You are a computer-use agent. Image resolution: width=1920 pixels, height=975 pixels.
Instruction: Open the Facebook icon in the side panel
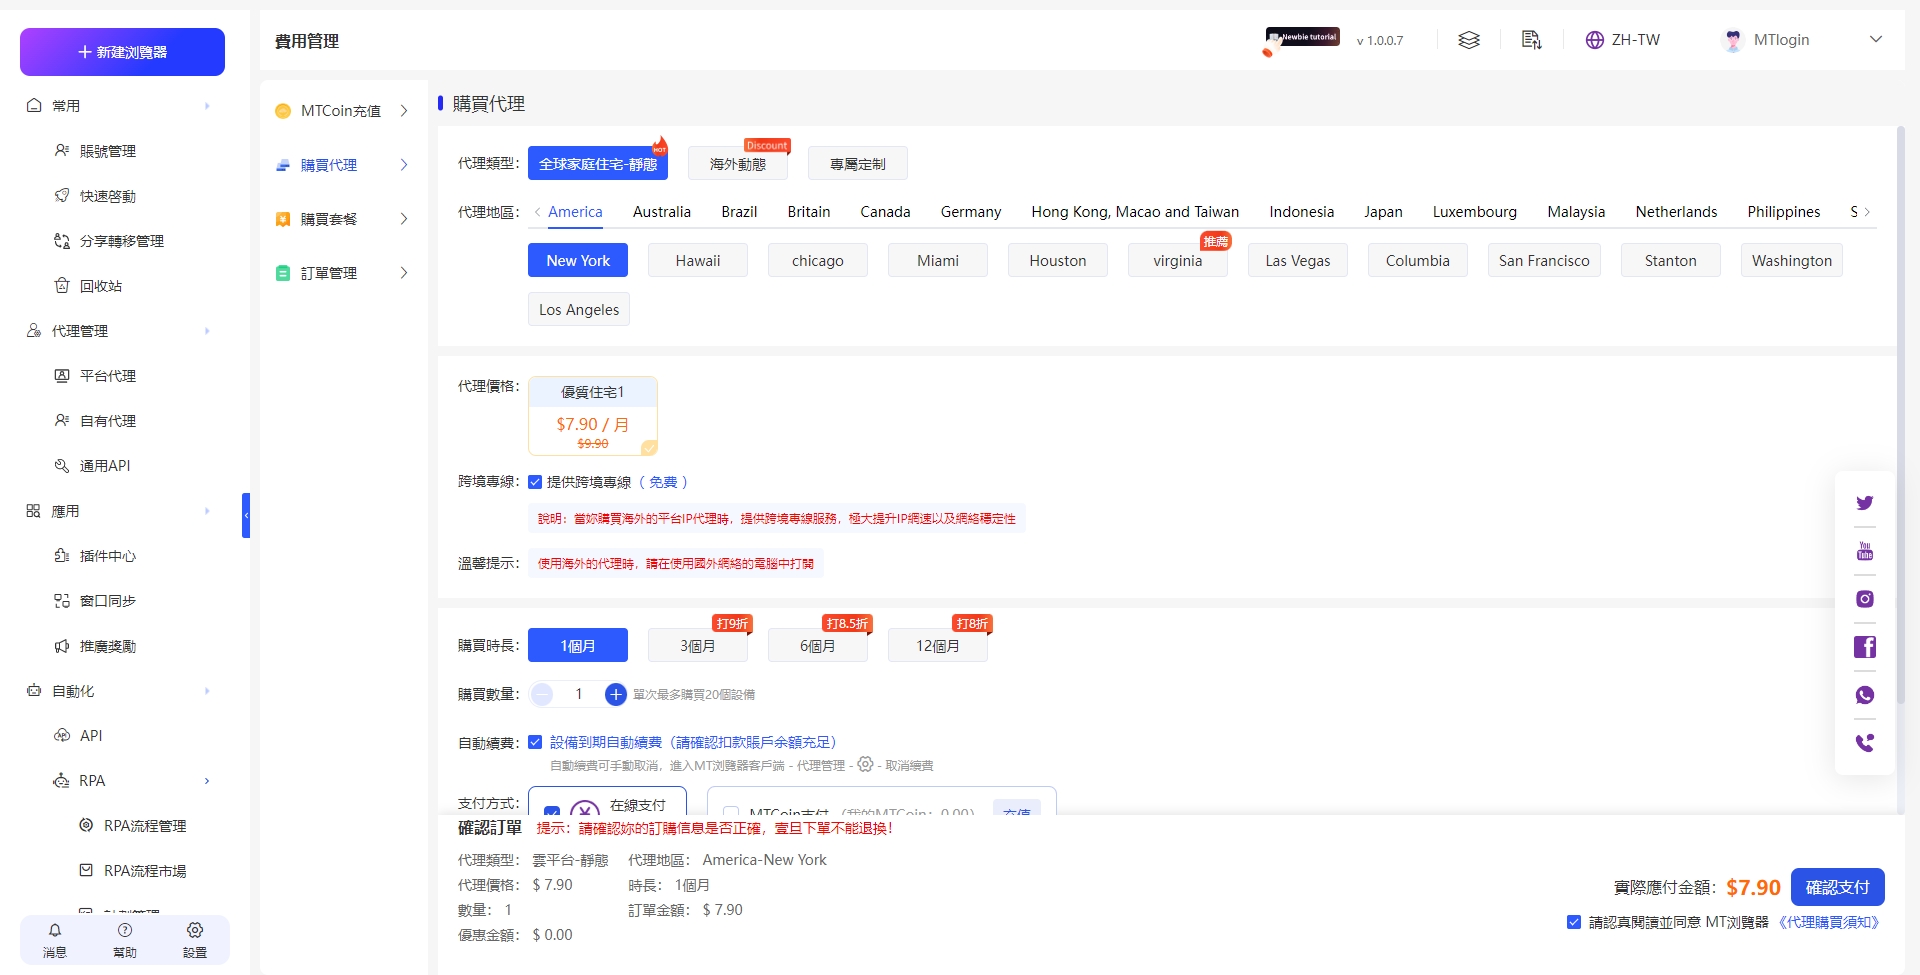tap(1864, 647)
